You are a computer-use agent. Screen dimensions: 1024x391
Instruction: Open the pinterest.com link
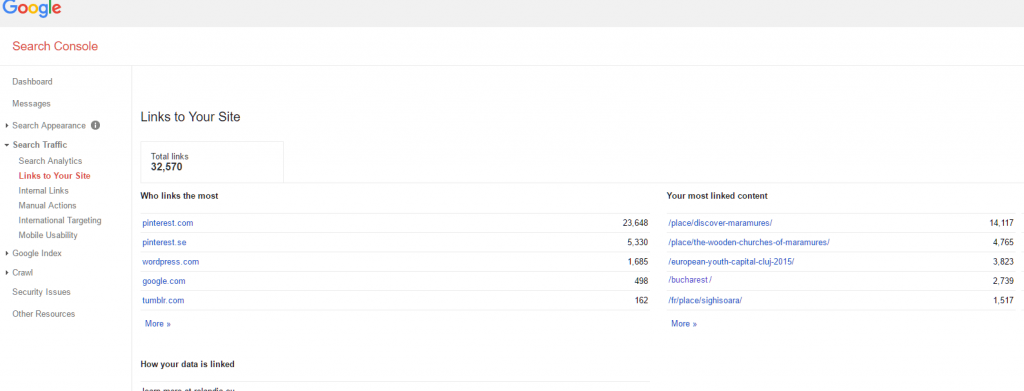click(168, 223)
